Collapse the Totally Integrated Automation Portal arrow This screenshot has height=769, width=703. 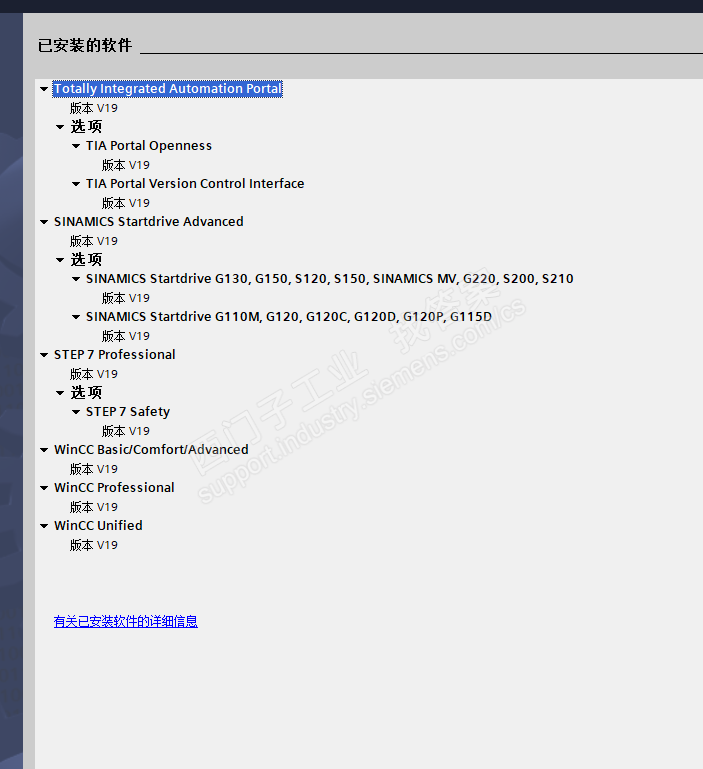click(44, 89)
